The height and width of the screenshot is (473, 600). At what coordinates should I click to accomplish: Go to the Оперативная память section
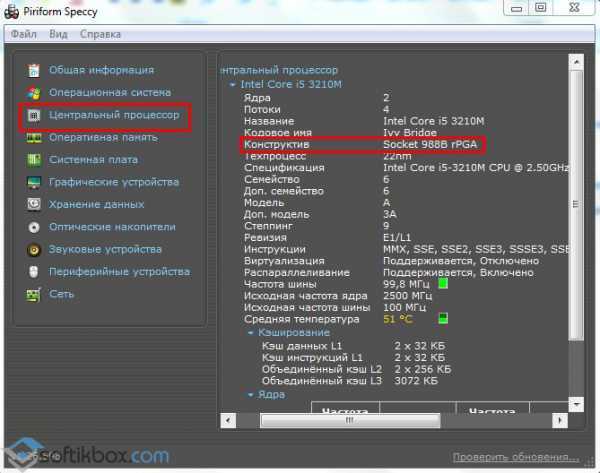coord(103,137)
